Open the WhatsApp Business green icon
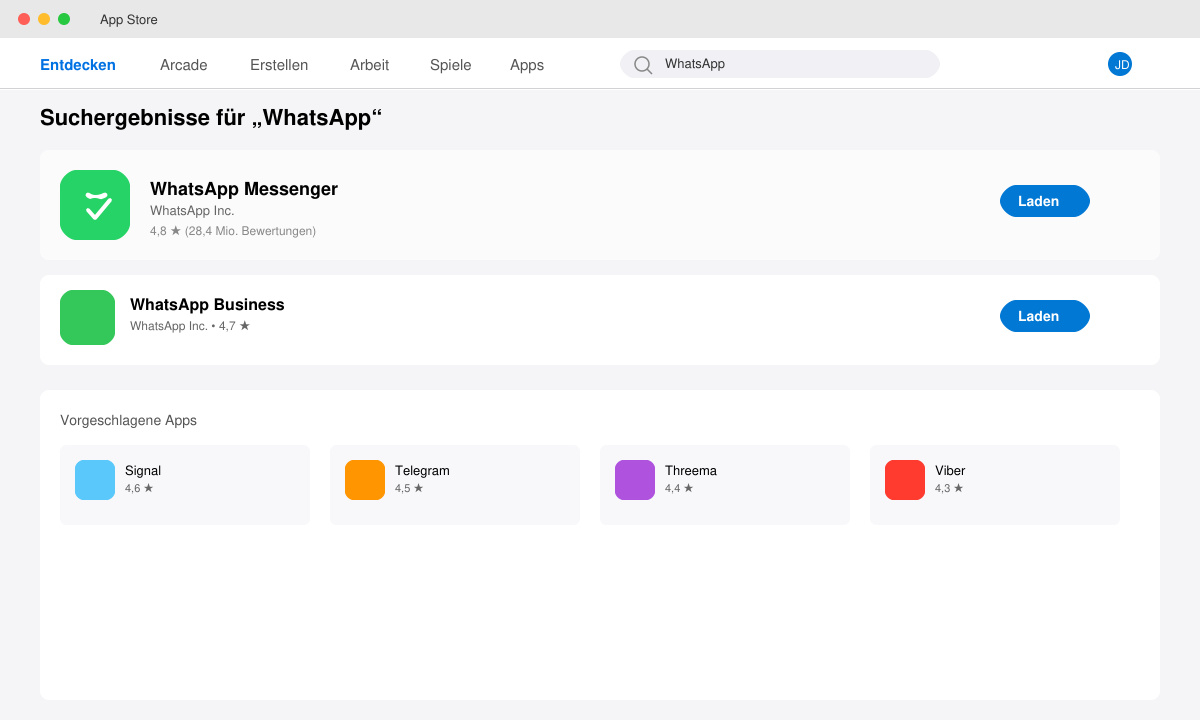 click(87, 317)
